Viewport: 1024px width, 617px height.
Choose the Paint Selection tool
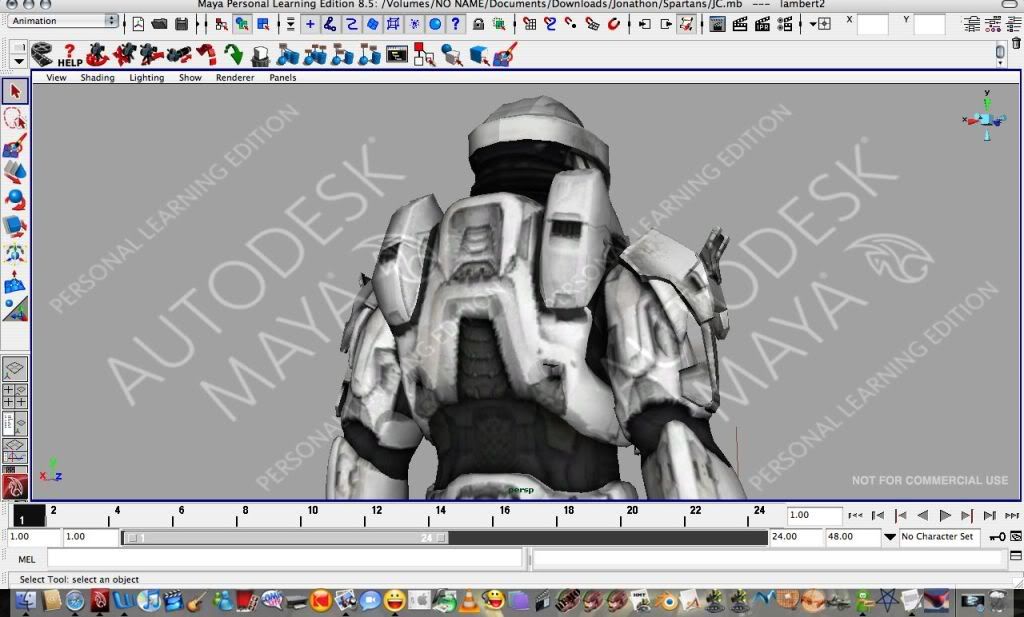tap(15, 146)
